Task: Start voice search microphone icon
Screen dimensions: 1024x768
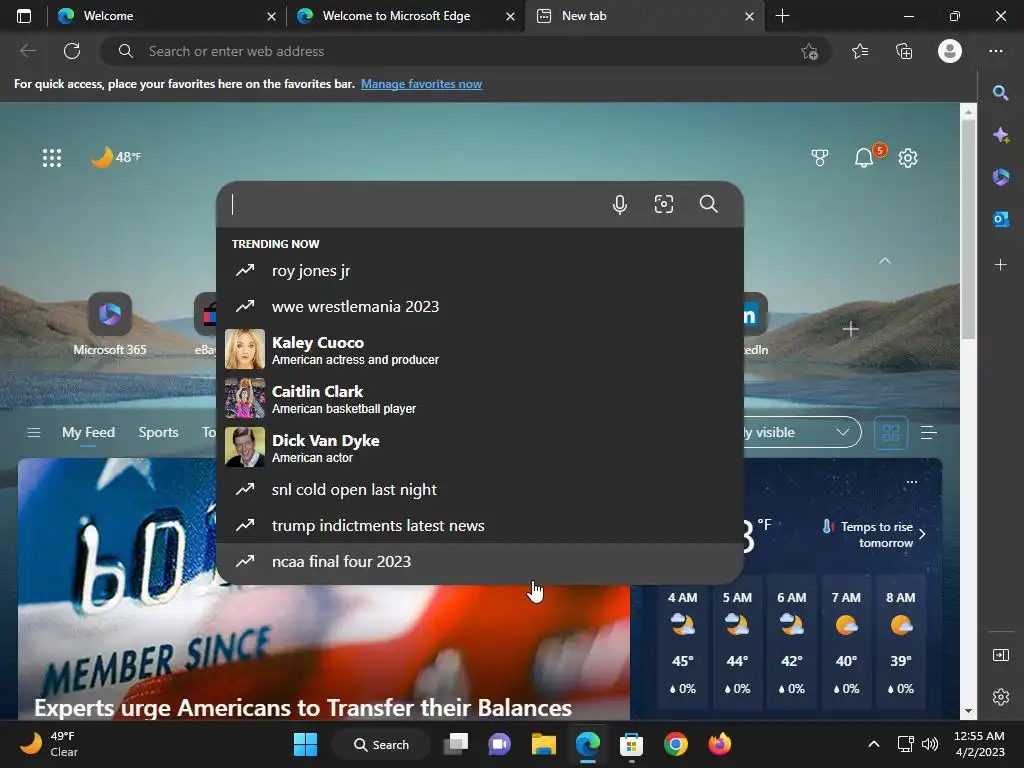Action: [x=620, y=204]
